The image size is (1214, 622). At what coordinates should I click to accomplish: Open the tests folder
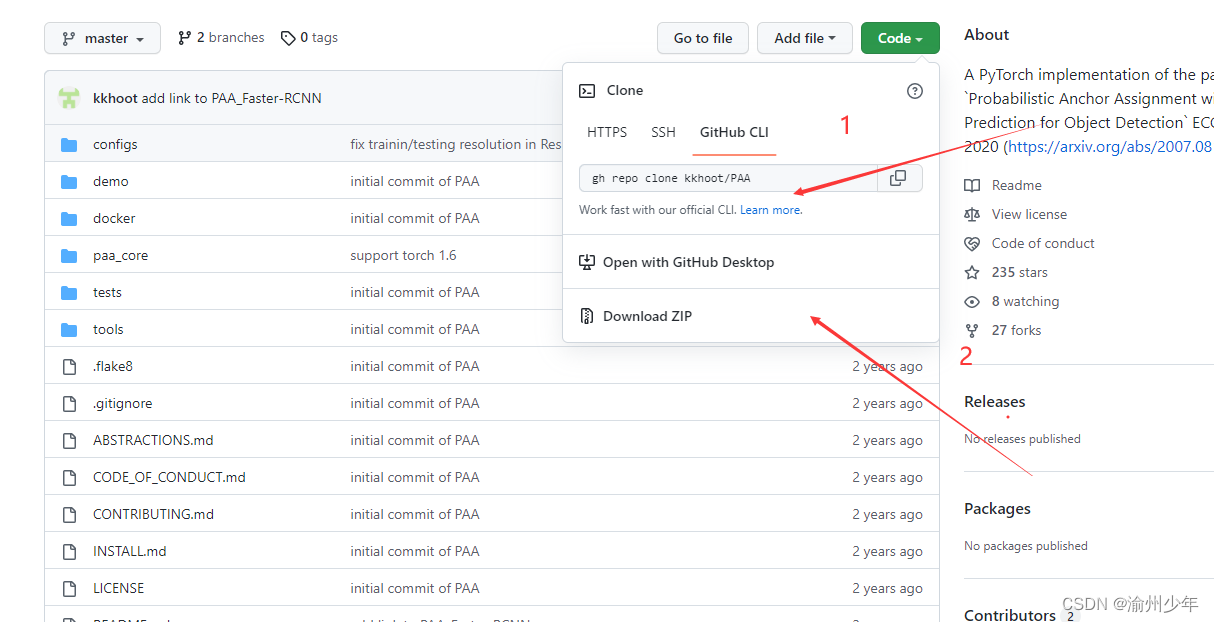(107, 292)
